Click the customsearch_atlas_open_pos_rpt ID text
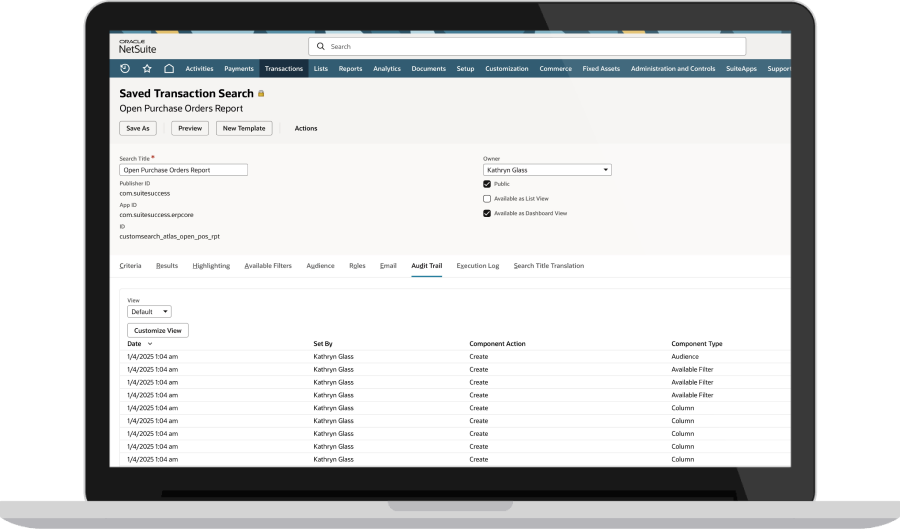The image size is (900, 529). click(x=169, y=236)
